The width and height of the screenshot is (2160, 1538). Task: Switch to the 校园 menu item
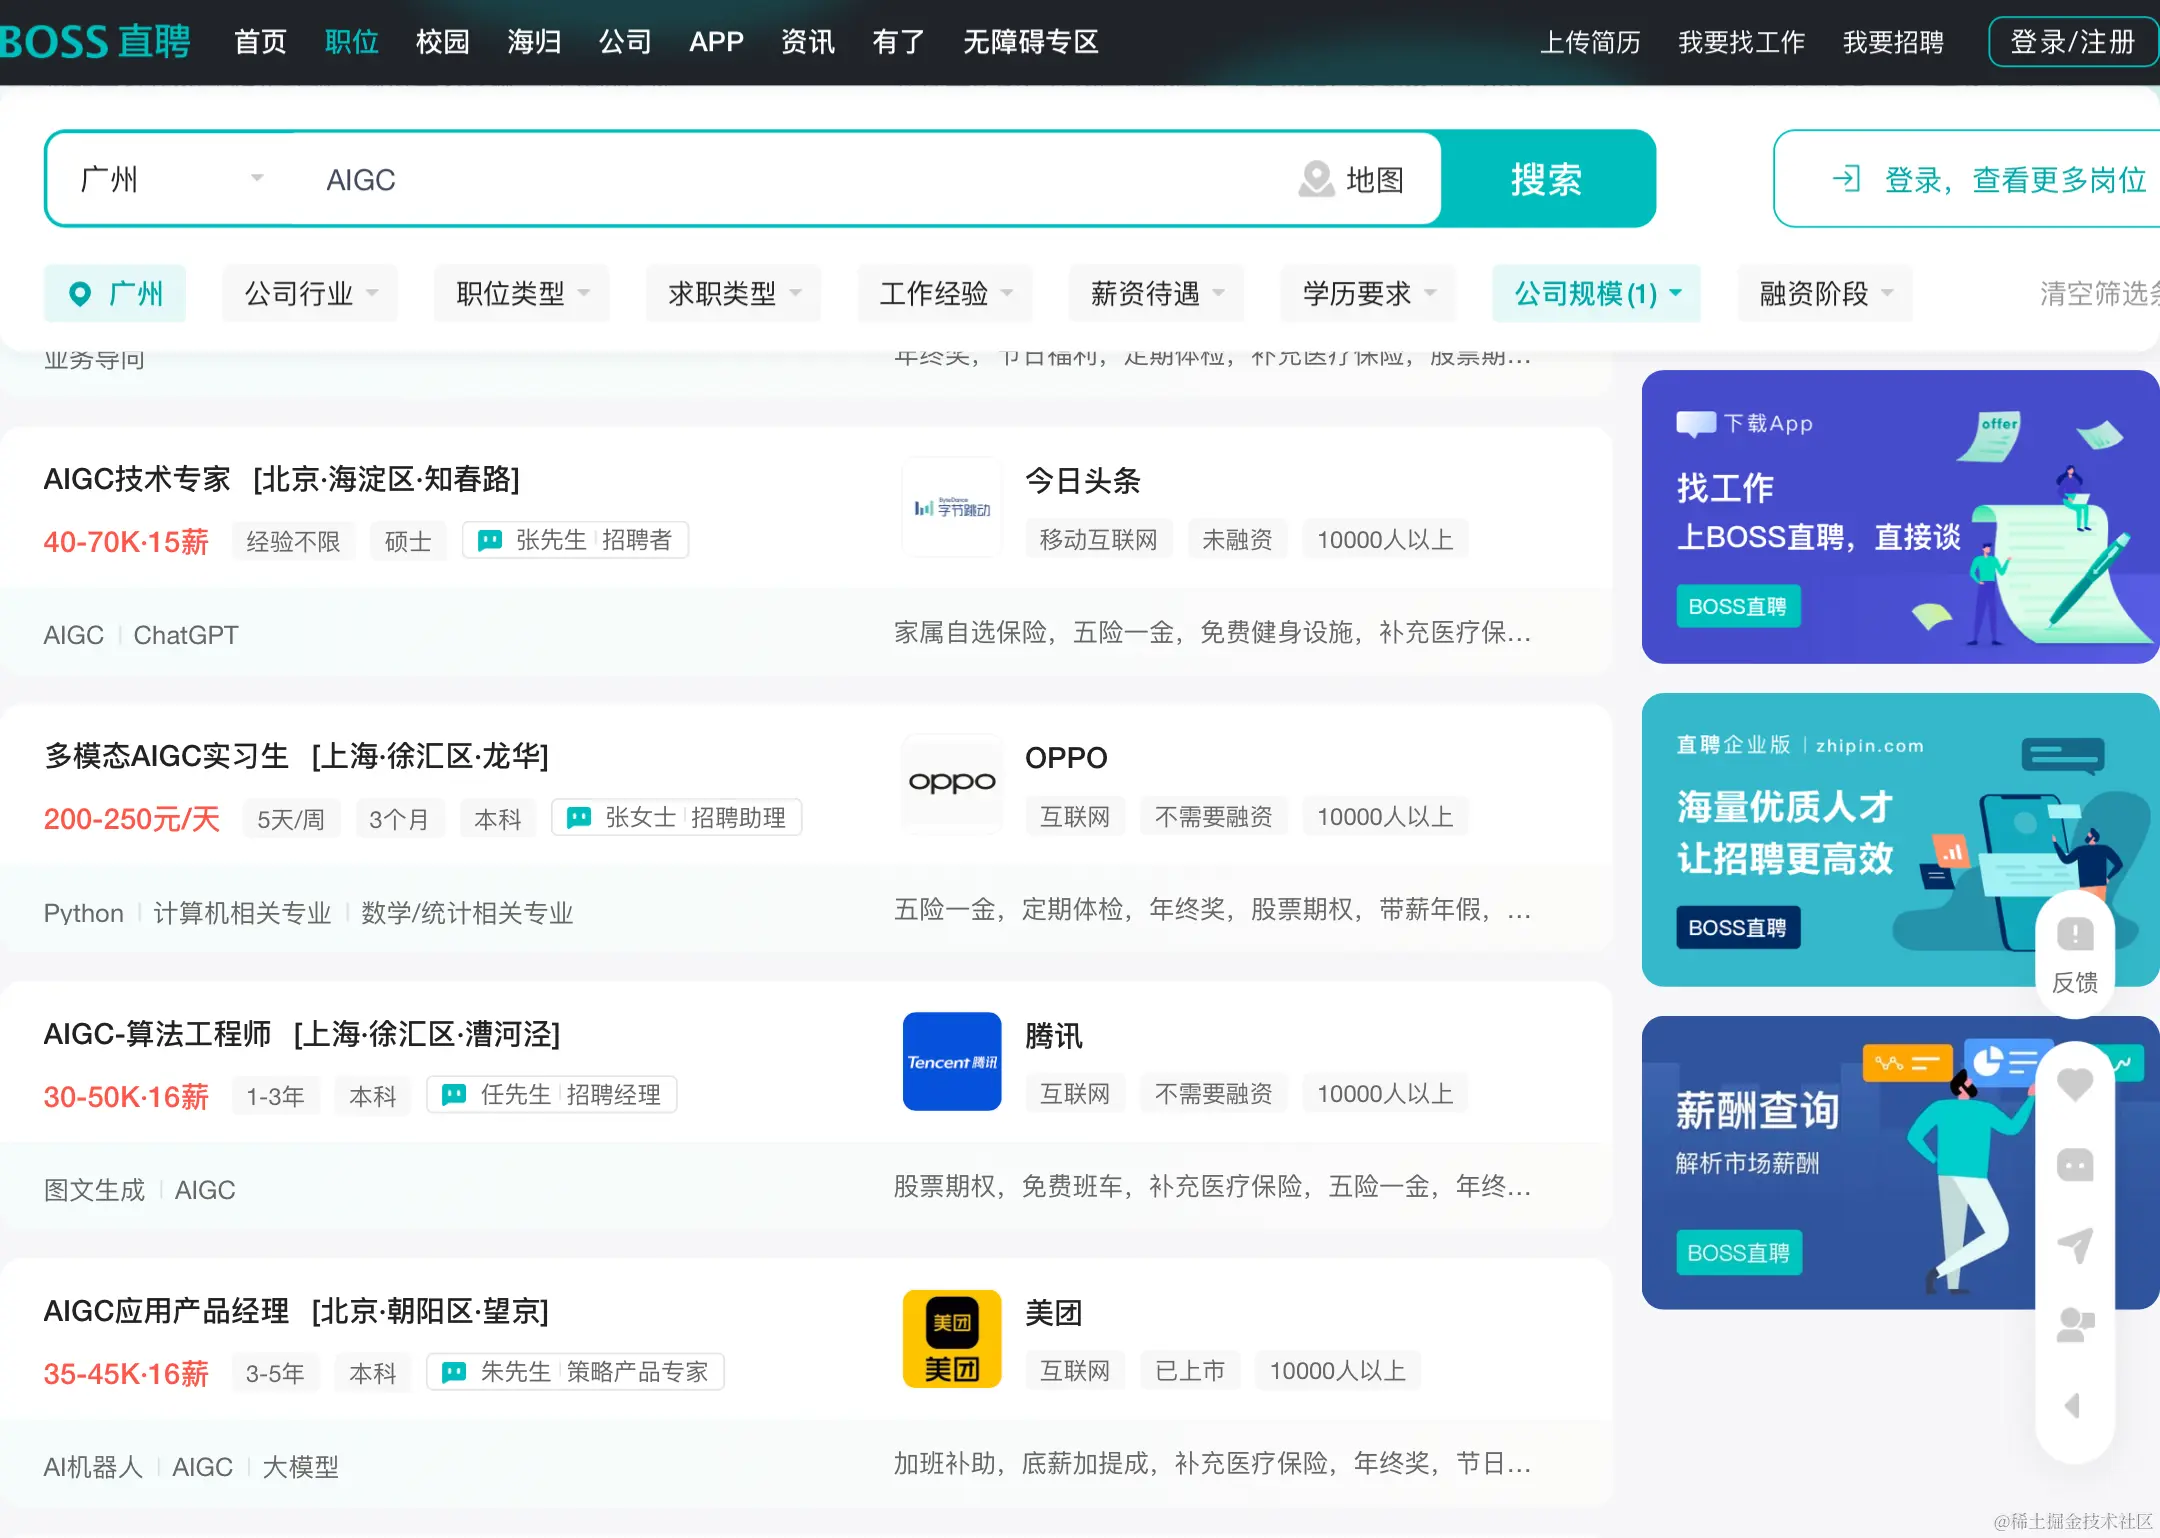[442, 42]
